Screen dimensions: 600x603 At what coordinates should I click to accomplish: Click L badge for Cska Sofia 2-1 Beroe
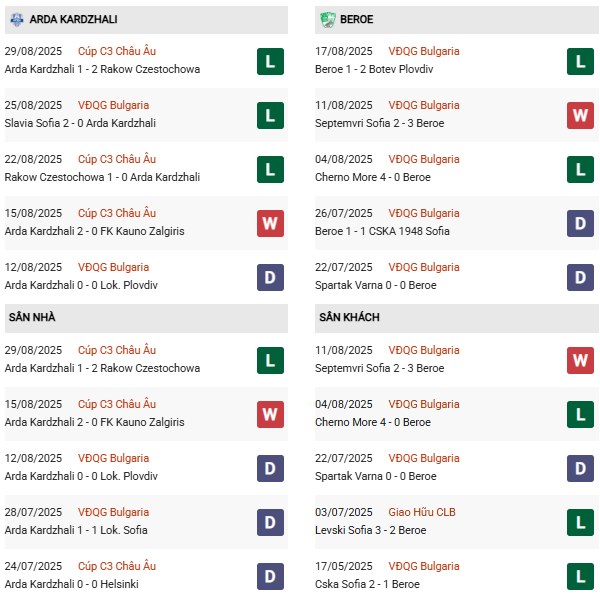(581, 576)
